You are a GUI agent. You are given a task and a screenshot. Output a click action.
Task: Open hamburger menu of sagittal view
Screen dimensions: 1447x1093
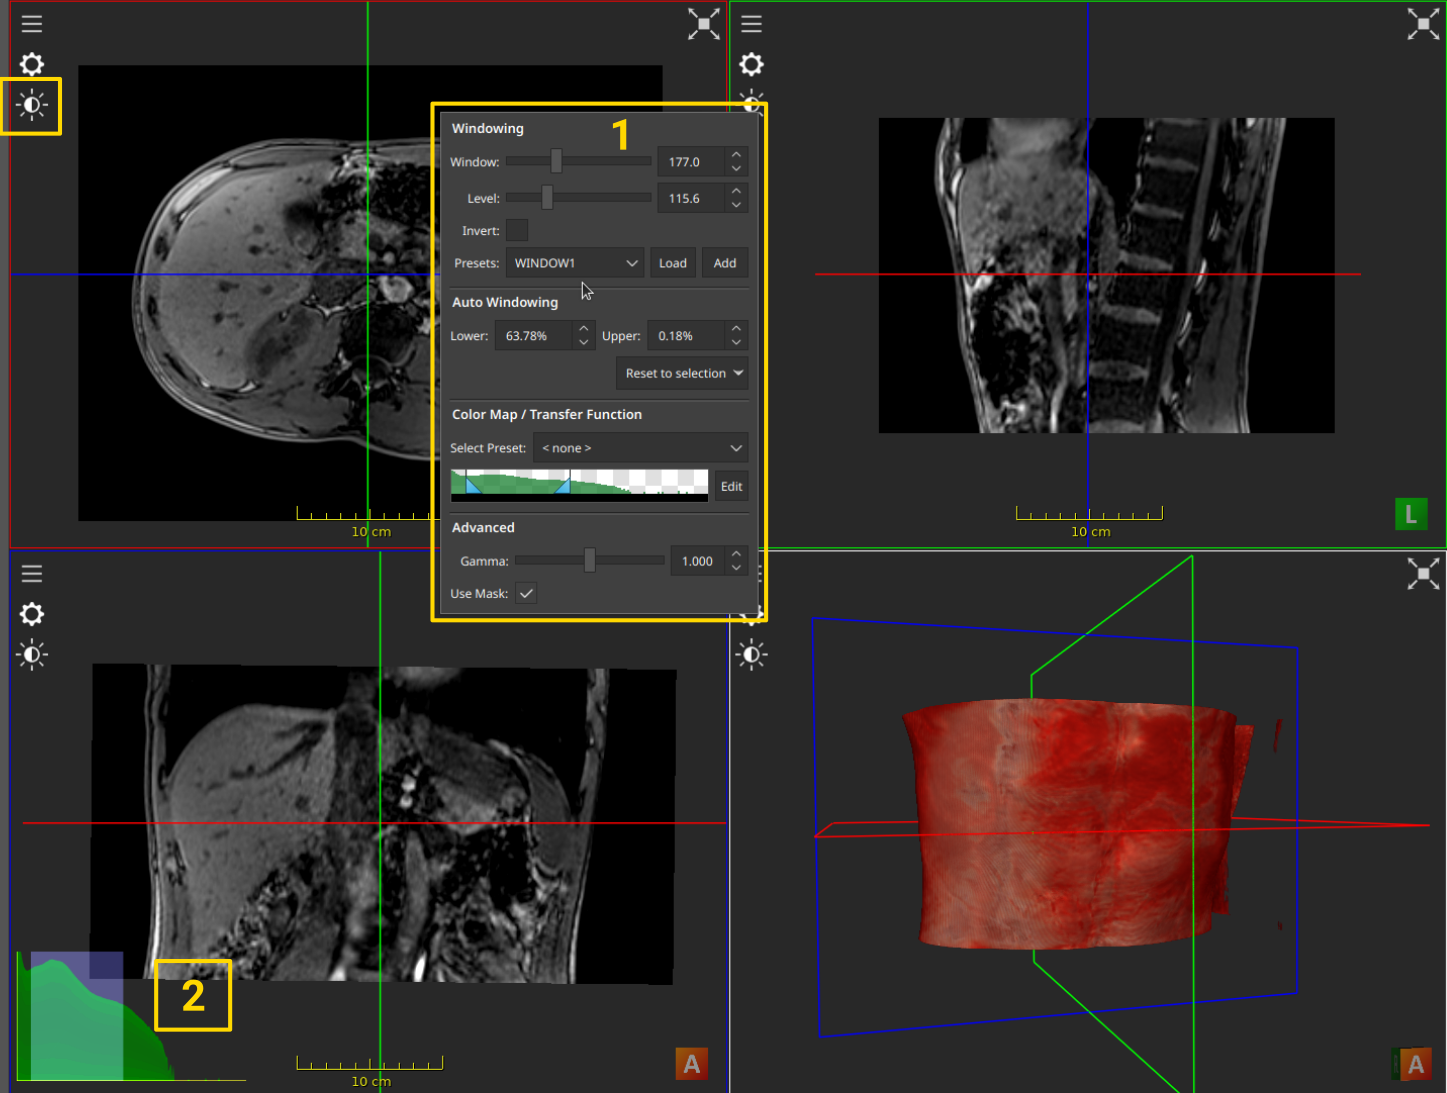coord(751,24)
